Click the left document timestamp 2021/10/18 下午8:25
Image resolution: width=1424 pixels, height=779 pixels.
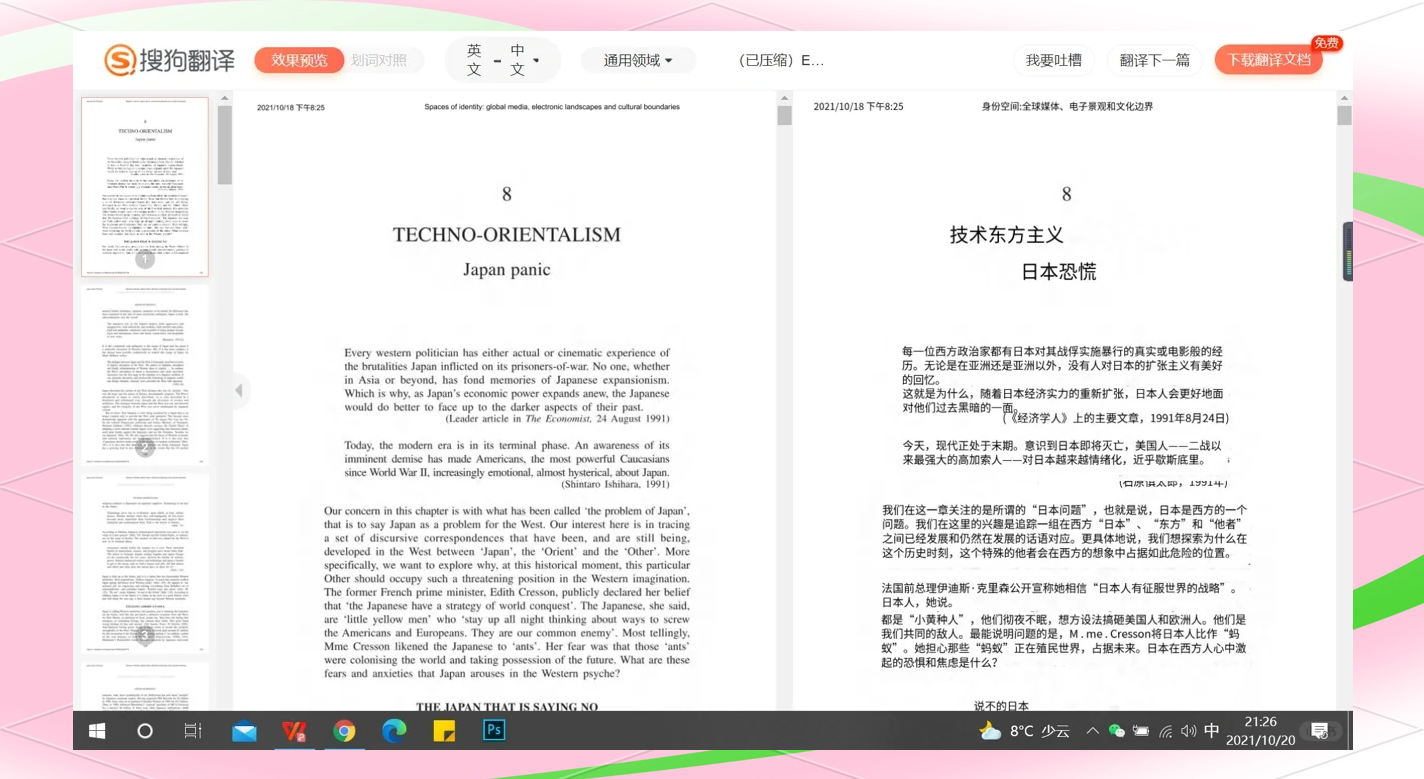point(291,107)
